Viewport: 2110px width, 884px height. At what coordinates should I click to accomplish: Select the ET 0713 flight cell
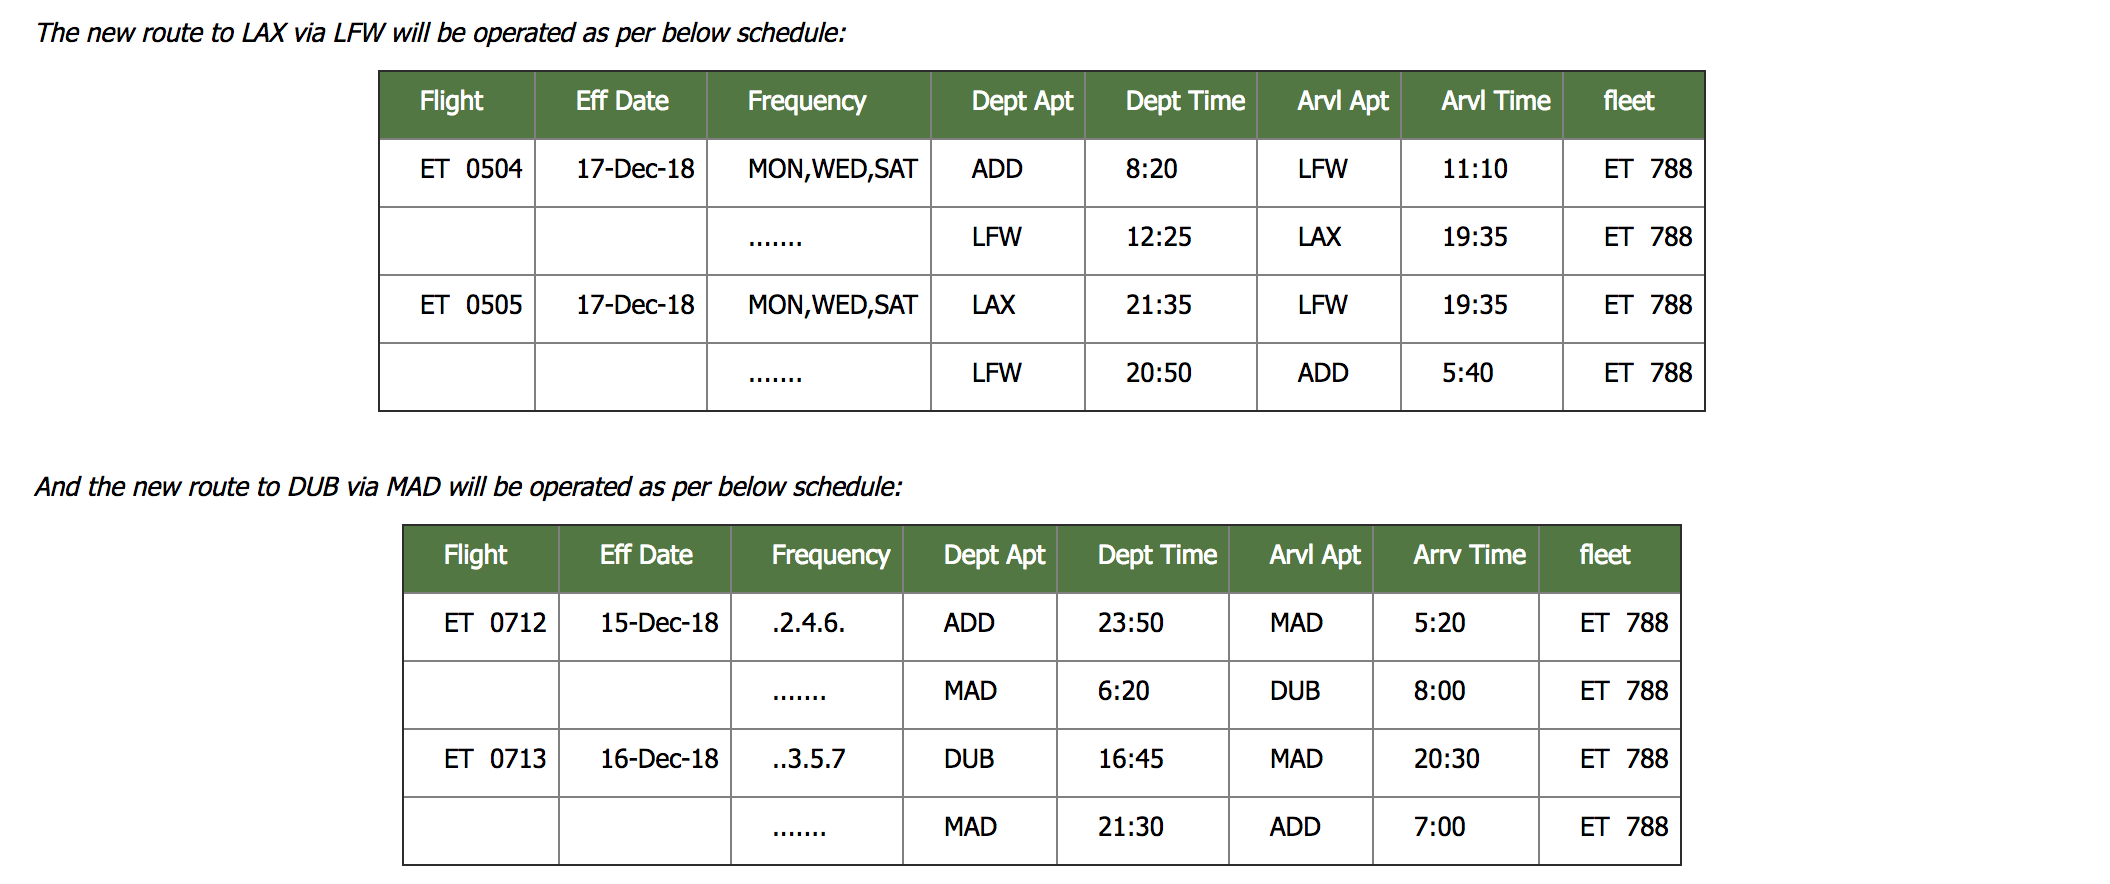pyautogui.click(x=494, y=759)
